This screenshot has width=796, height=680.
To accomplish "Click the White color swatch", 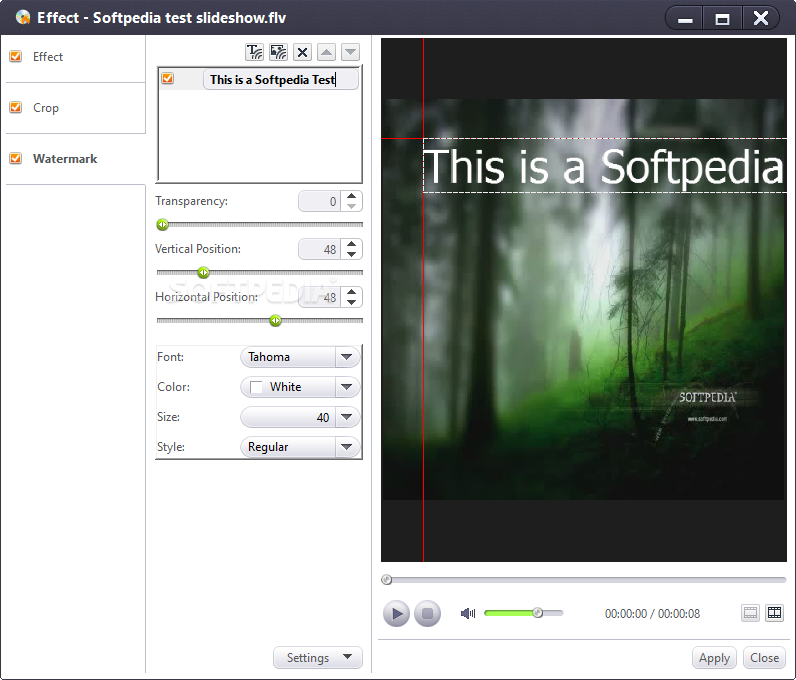I will pyautogui.click(x=256, y=387).
